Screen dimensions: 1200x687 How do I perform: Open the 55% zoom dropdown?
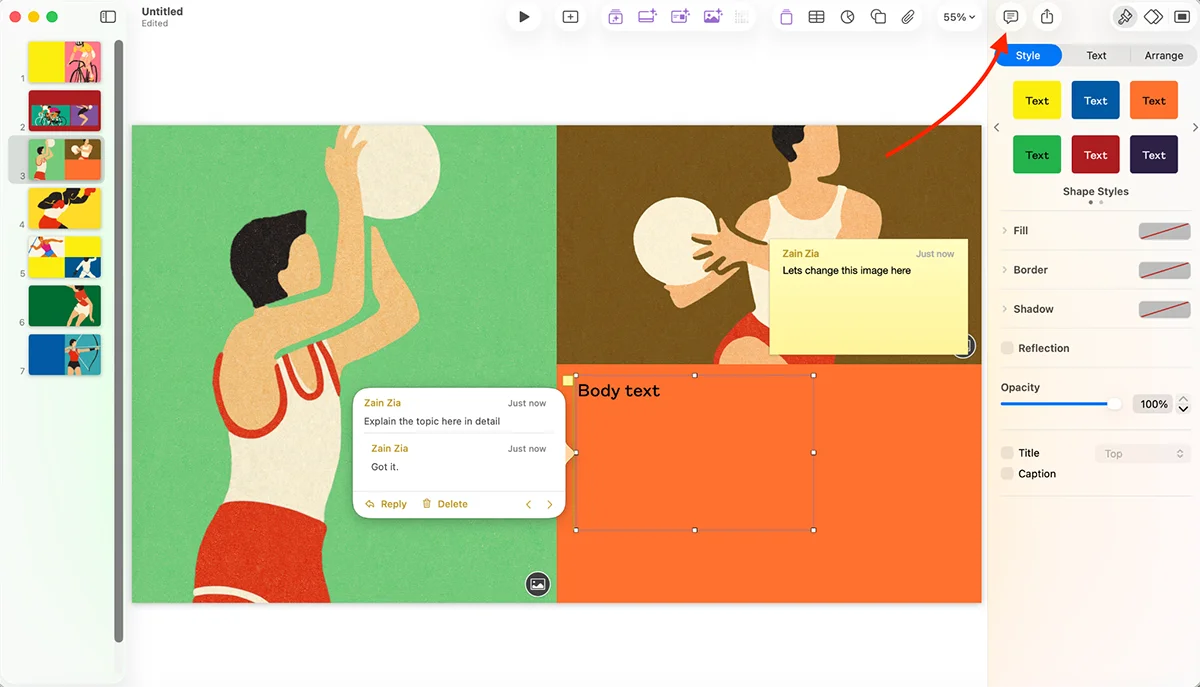(959, 17)
